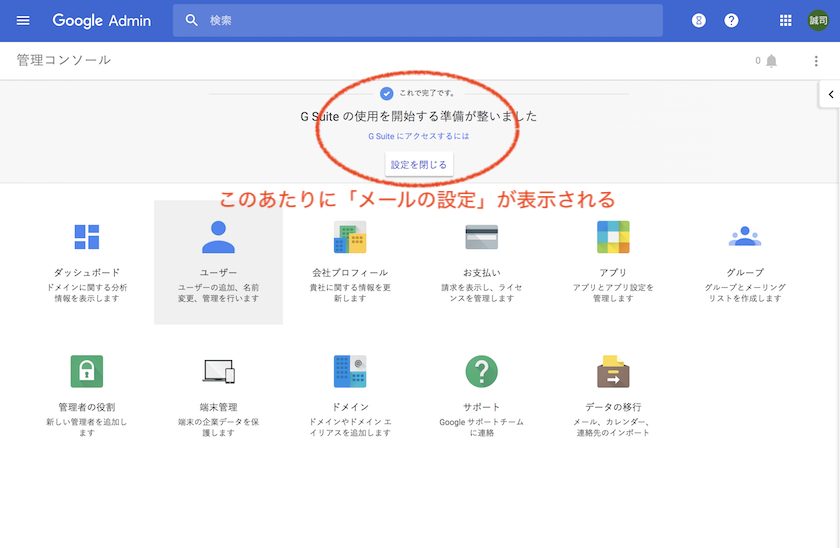Click the G Suite の使用を開始する準備が整いました heading
The image size is (840, 548).
[418, 116]
